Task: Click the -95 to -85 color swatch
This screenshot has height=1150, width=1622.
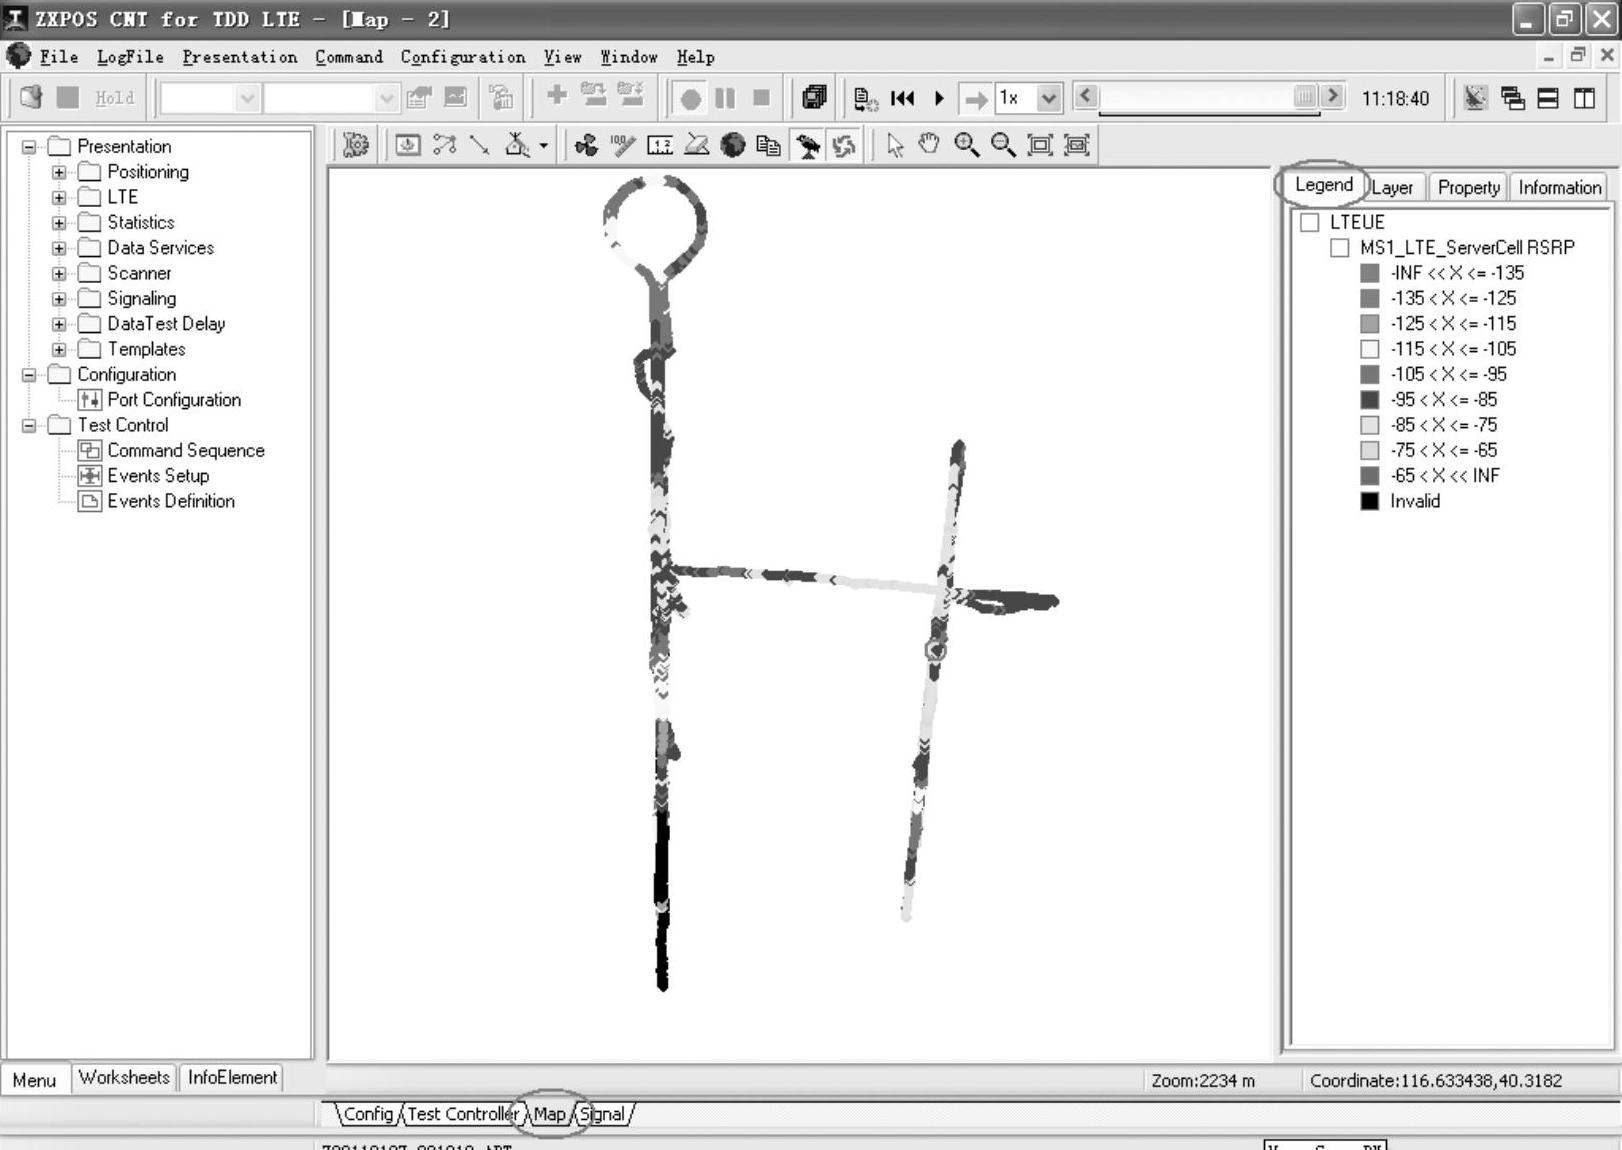Action: click(x=1370, y=400)
